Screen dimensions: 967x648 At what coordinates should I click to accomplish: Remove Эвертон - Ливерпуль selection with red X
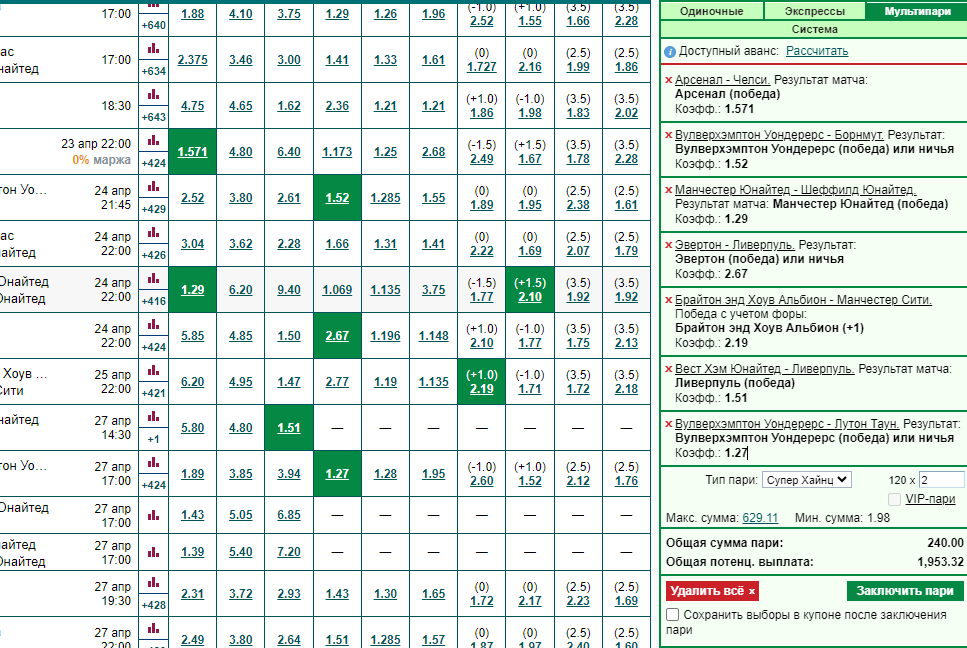coord(669,245)
